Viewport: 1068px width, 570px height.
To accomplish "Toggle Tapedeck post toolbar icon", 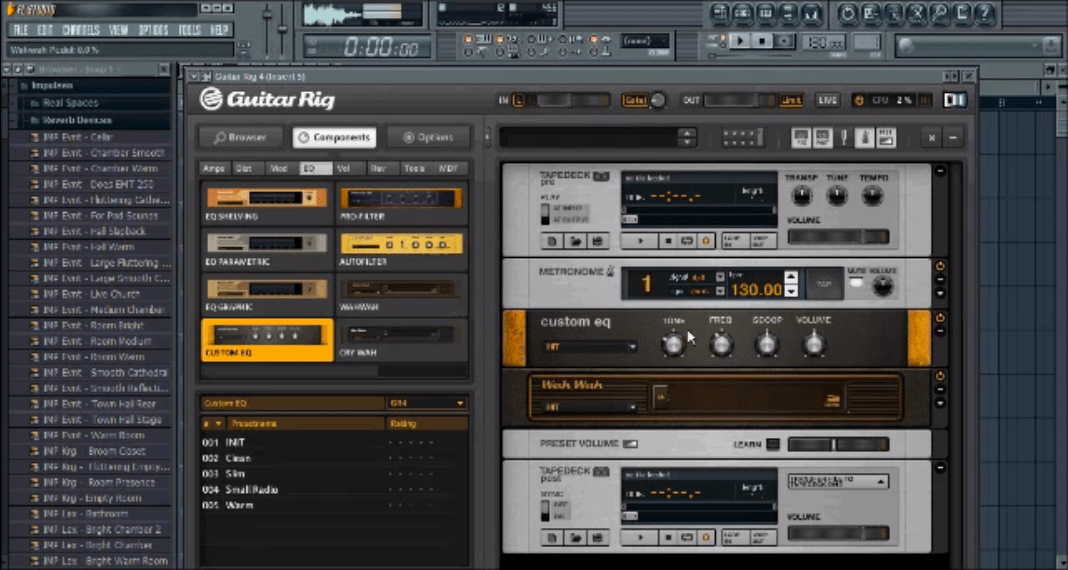I will point(822,138).
